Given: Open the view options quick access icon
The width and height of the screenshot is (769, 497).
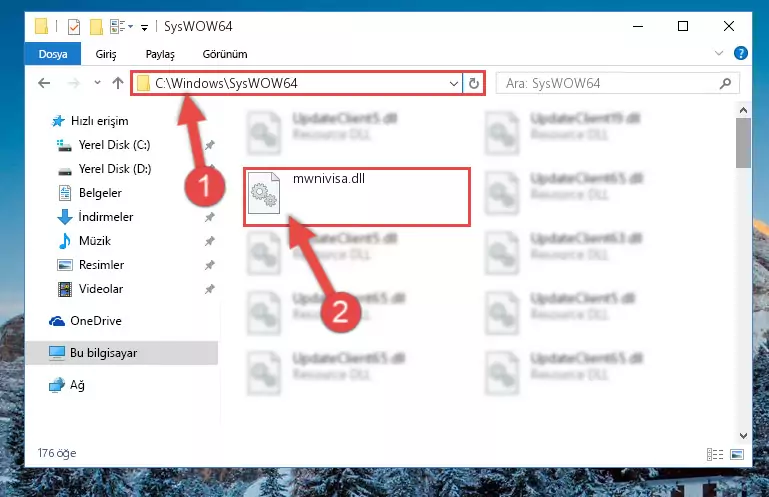Looking at the screenshot, I should tap(121, 26).
